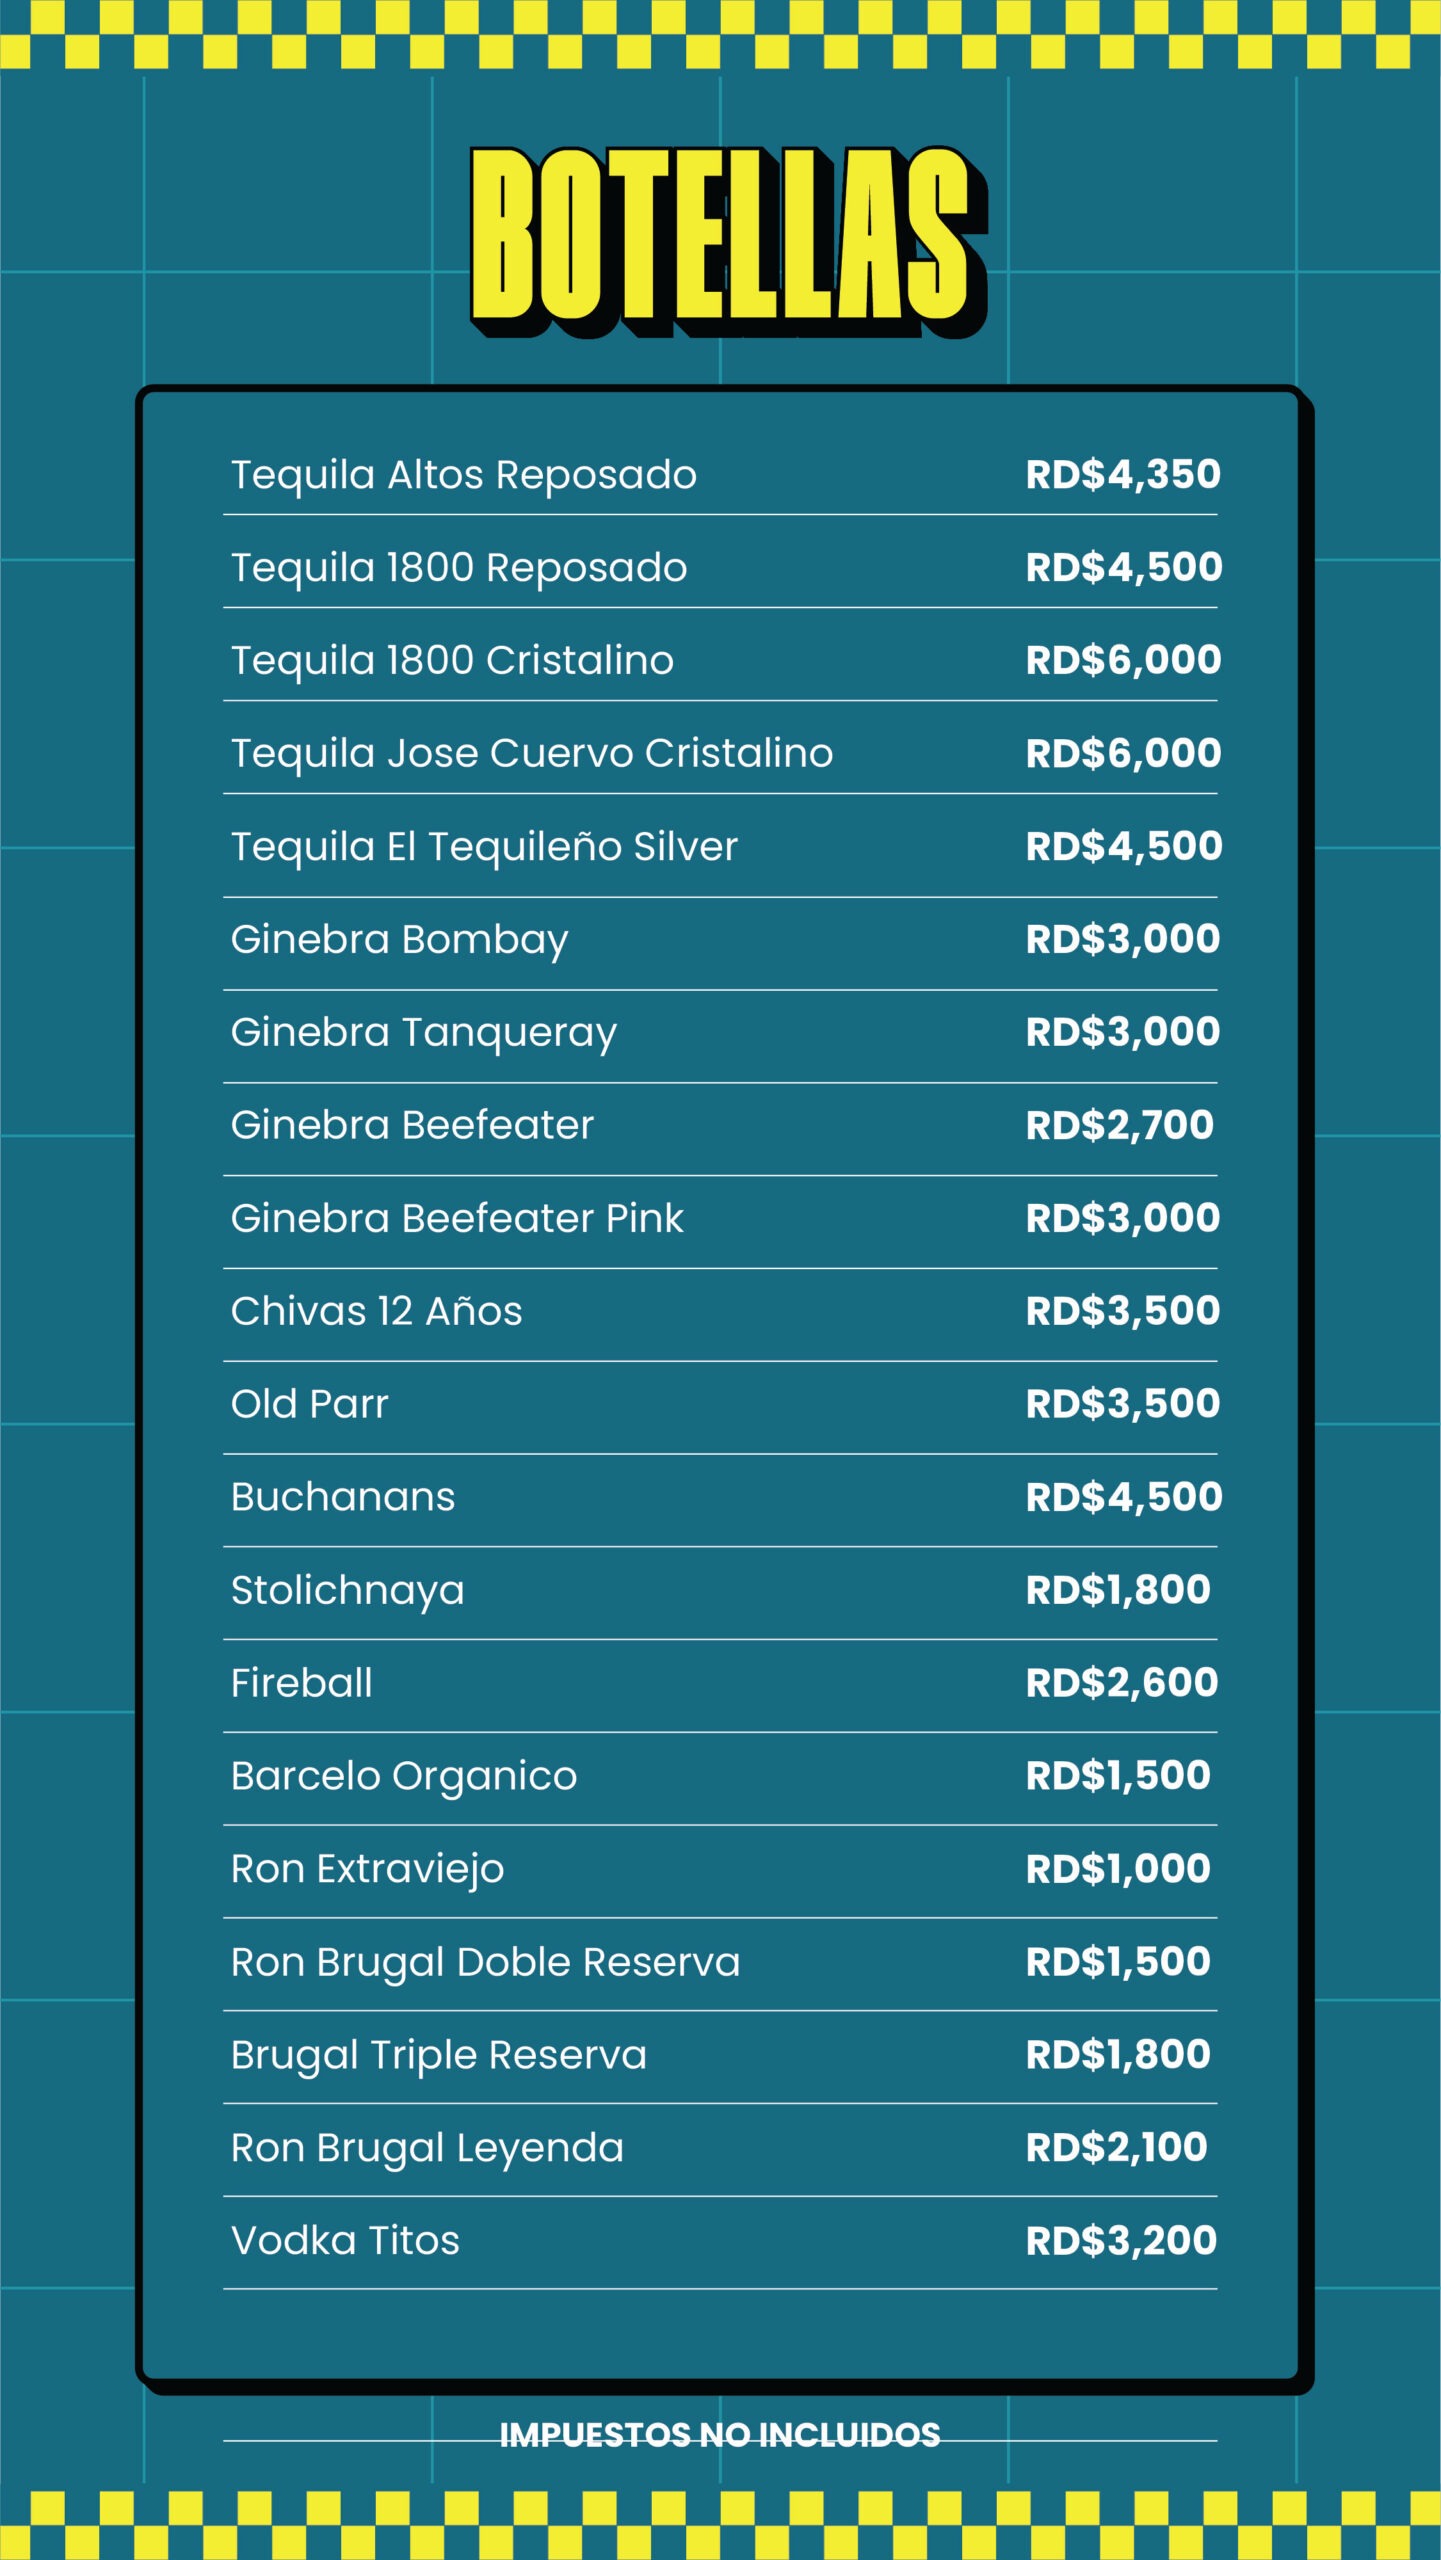The image size is (1441, 2560).
Task: Select Chivas 12 Años entry
Action: point(377,1311)
